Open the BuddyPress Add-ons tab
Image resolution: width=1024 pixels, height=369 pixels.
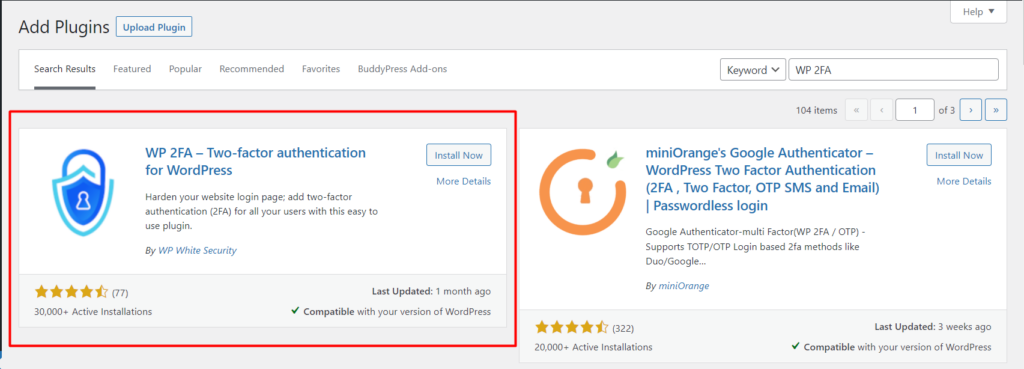click(402, 69)
